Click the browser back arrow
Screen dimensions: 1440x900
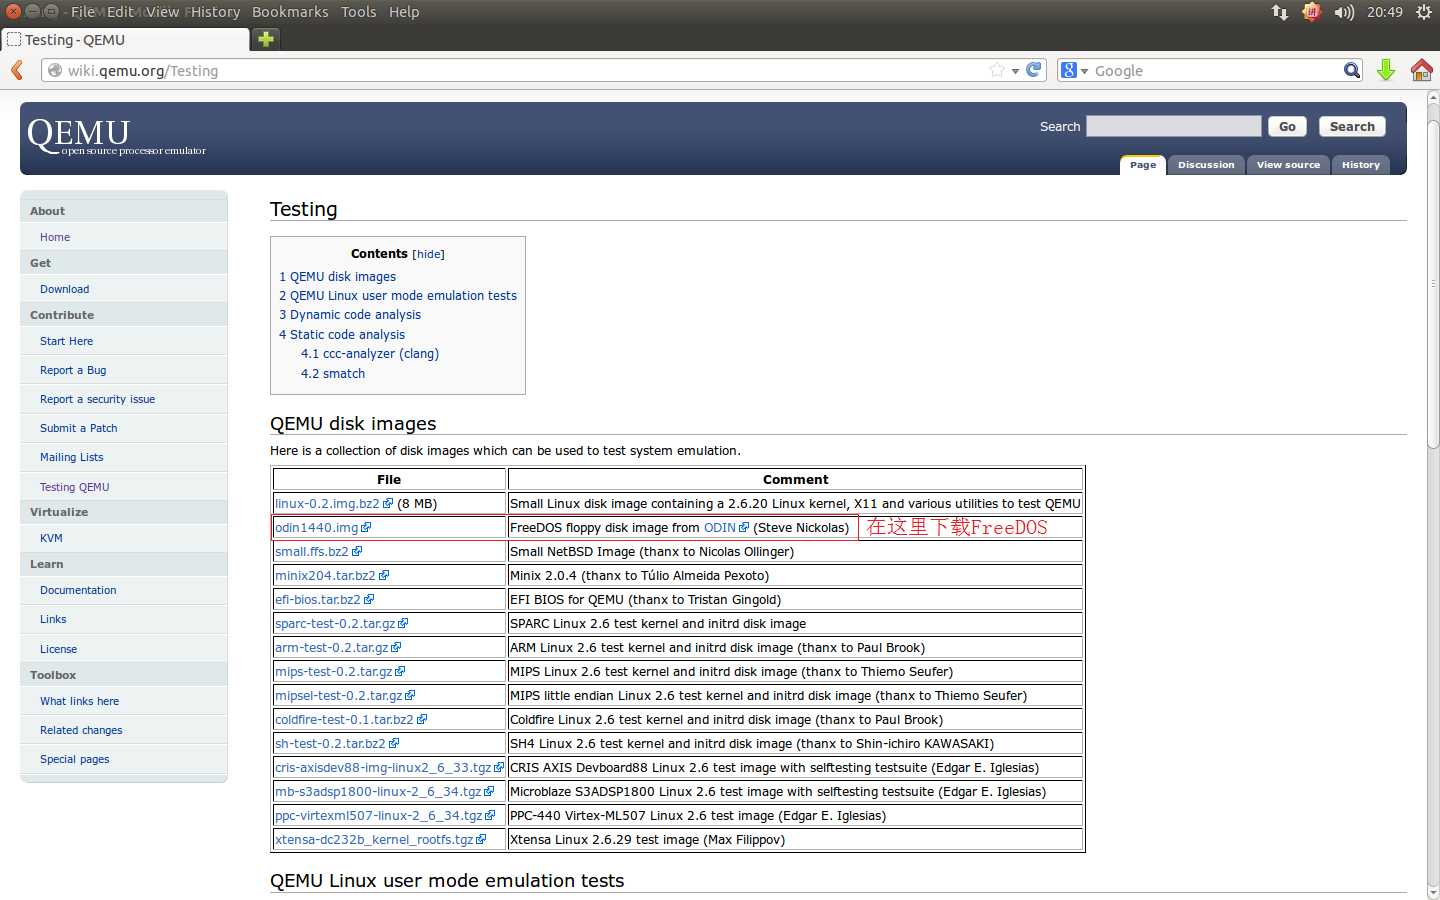click(16, 70)
